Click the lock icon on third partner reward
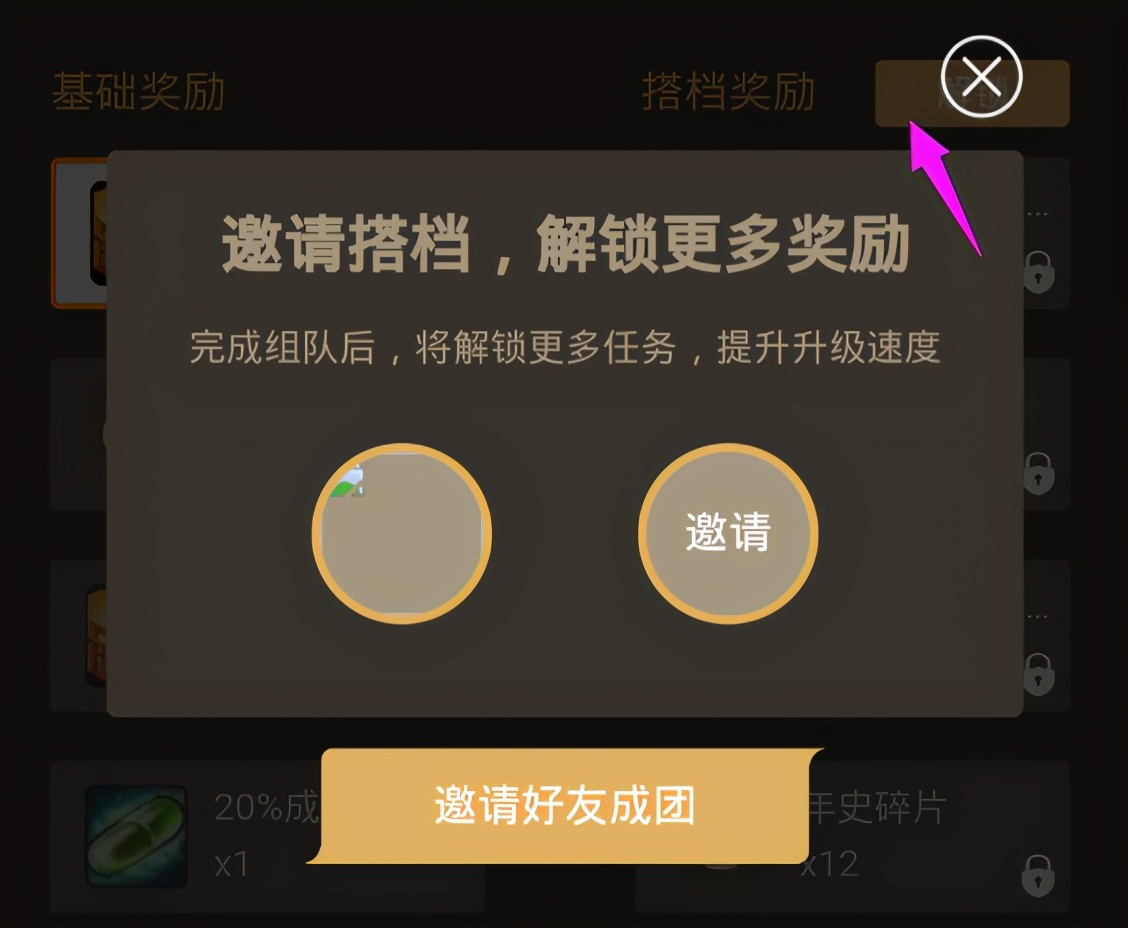The image size is (1128, 928). point(1038,674)
